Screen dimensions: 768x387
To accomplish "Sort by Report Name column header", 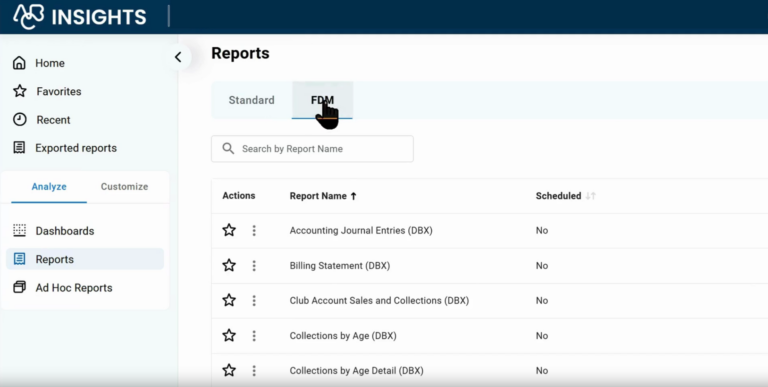I will tap(323, 196).
